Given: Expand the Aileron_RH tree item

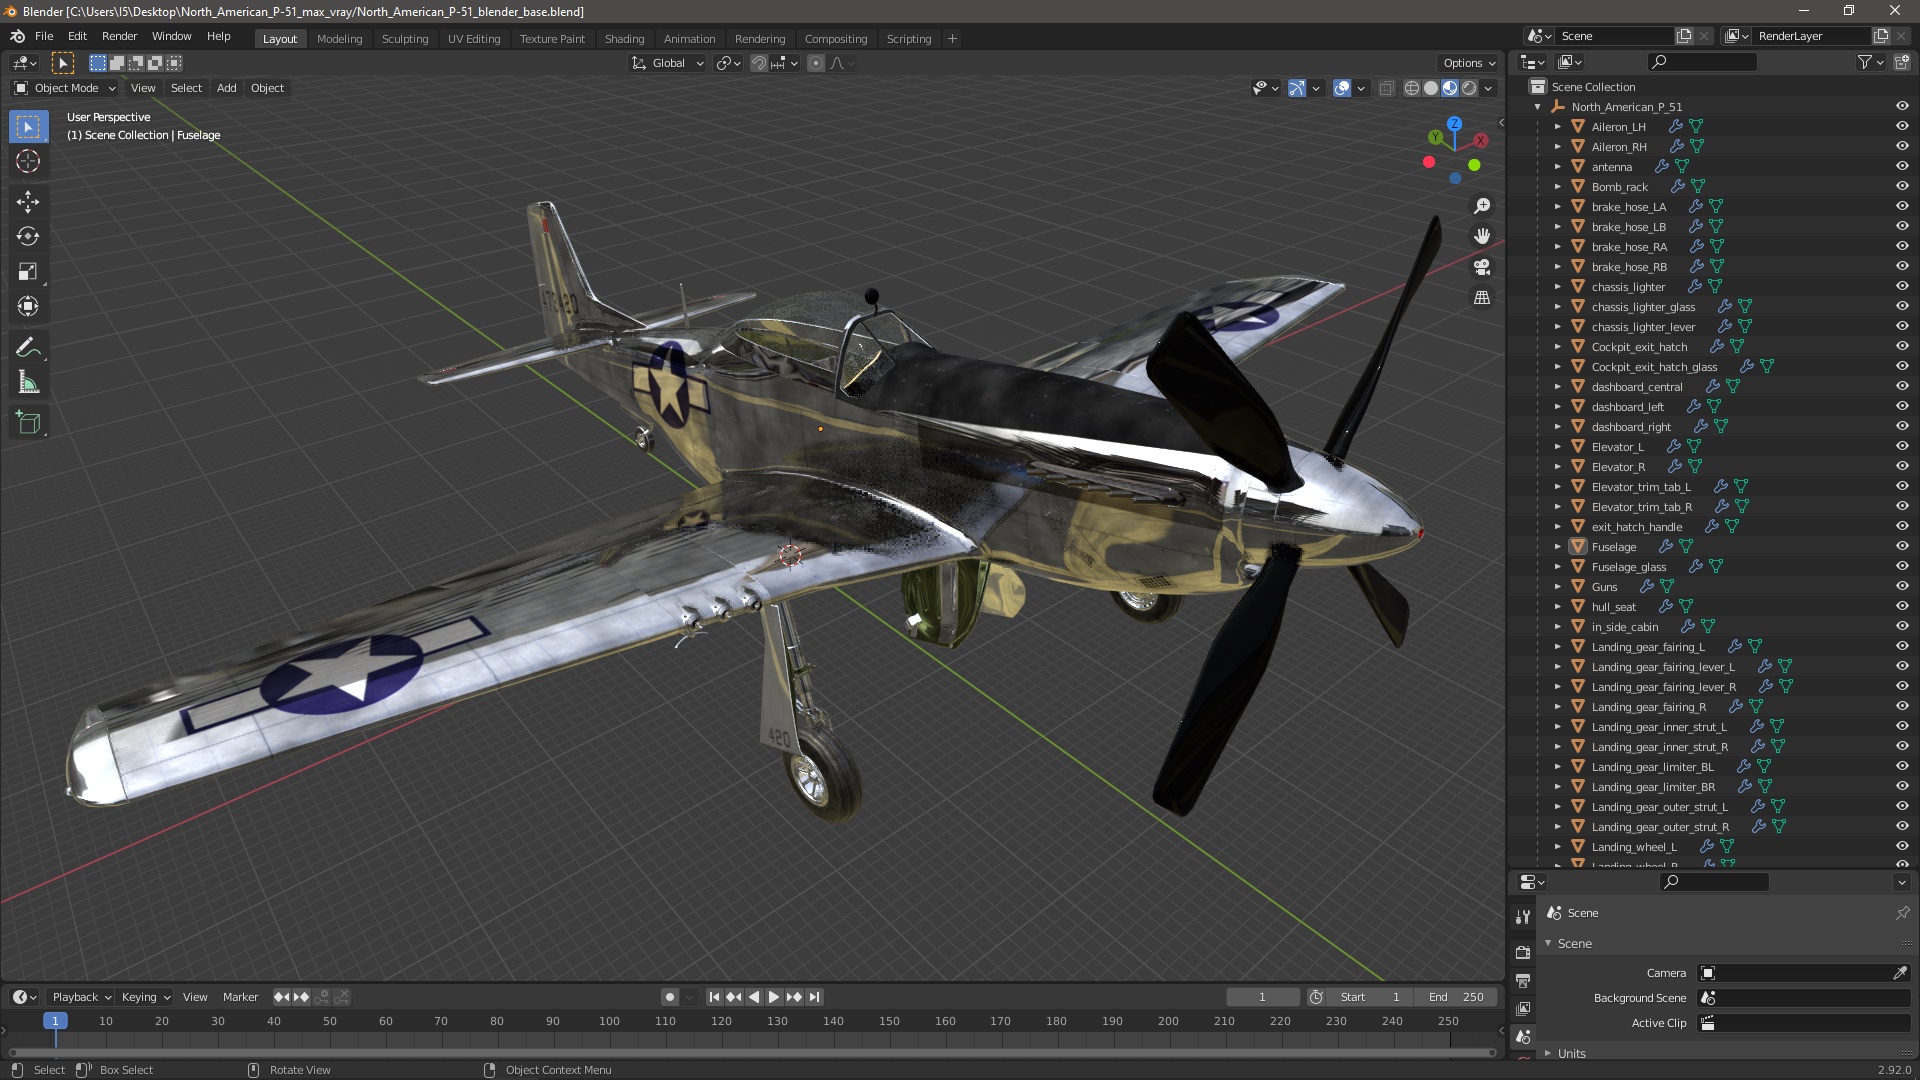Looking at the screenshot, I should tap(1557, 147).
